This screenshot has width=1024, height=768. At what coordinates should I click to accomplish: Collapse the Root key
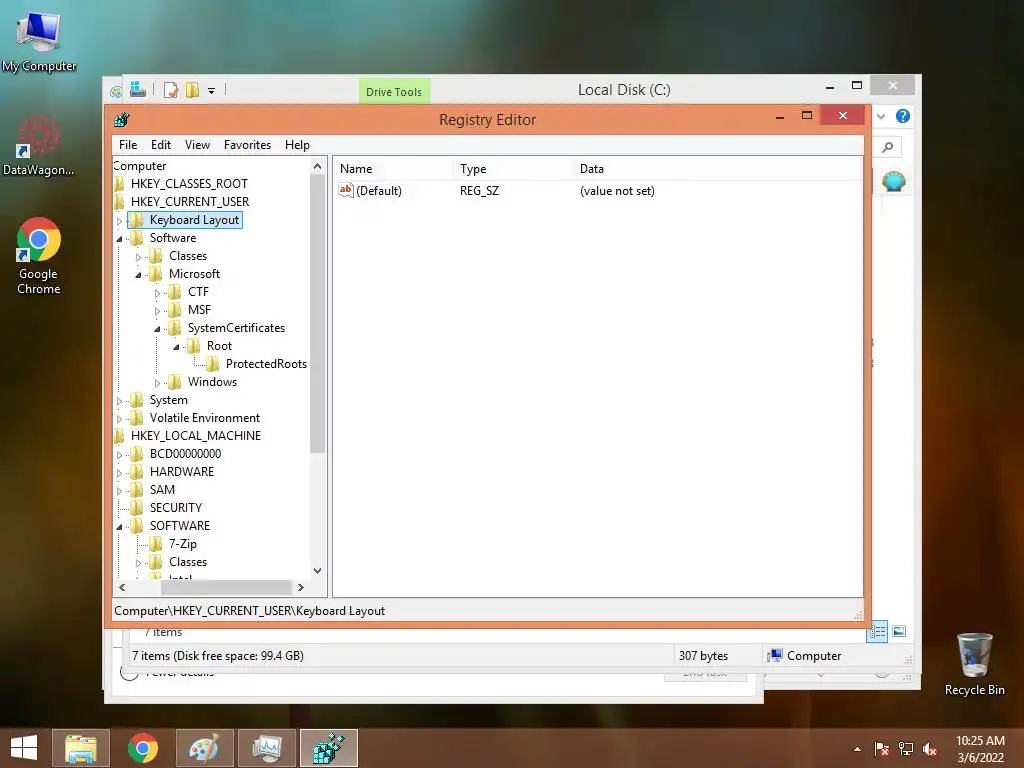click(176, 347)
